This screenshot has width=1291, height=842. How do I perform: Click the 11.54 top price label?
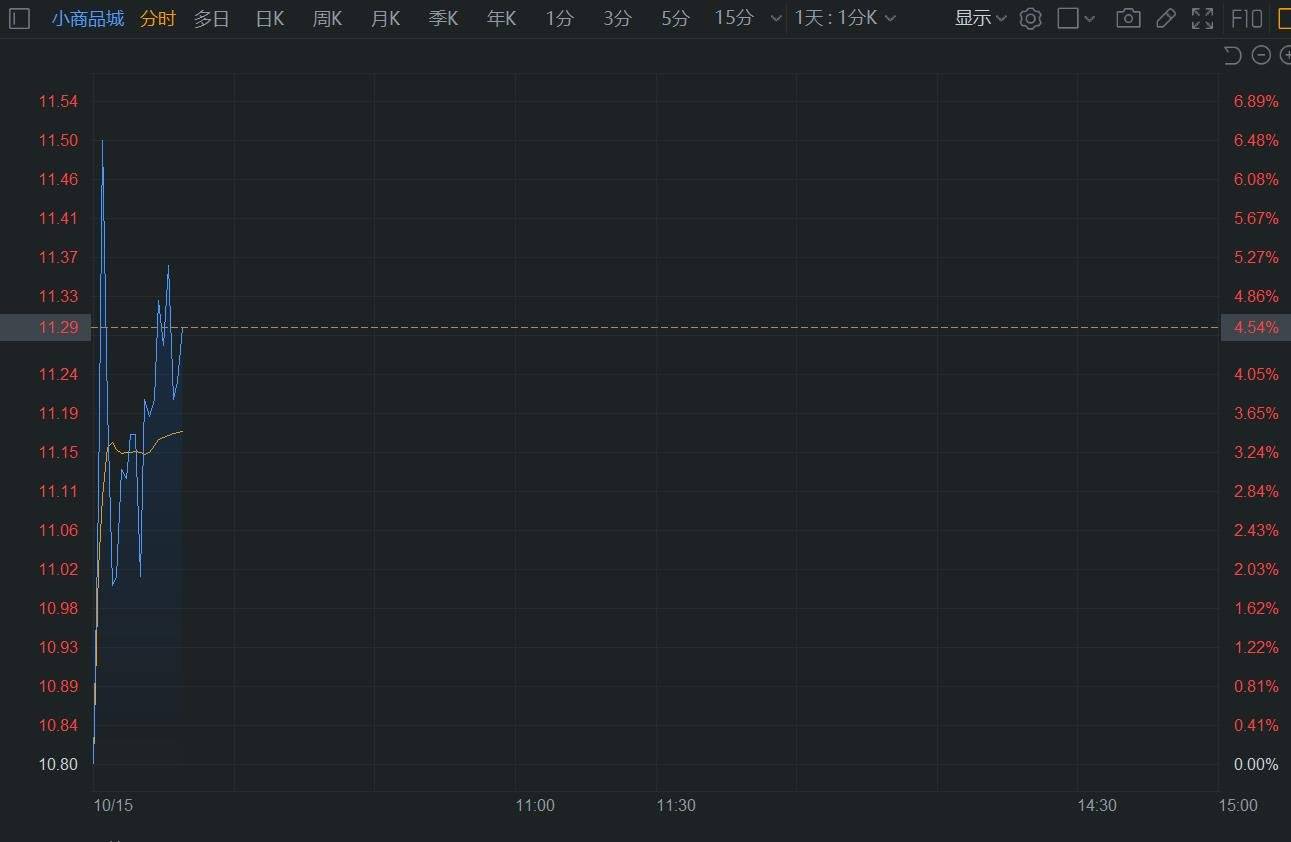pyautogui.click(x=58, y=101)
